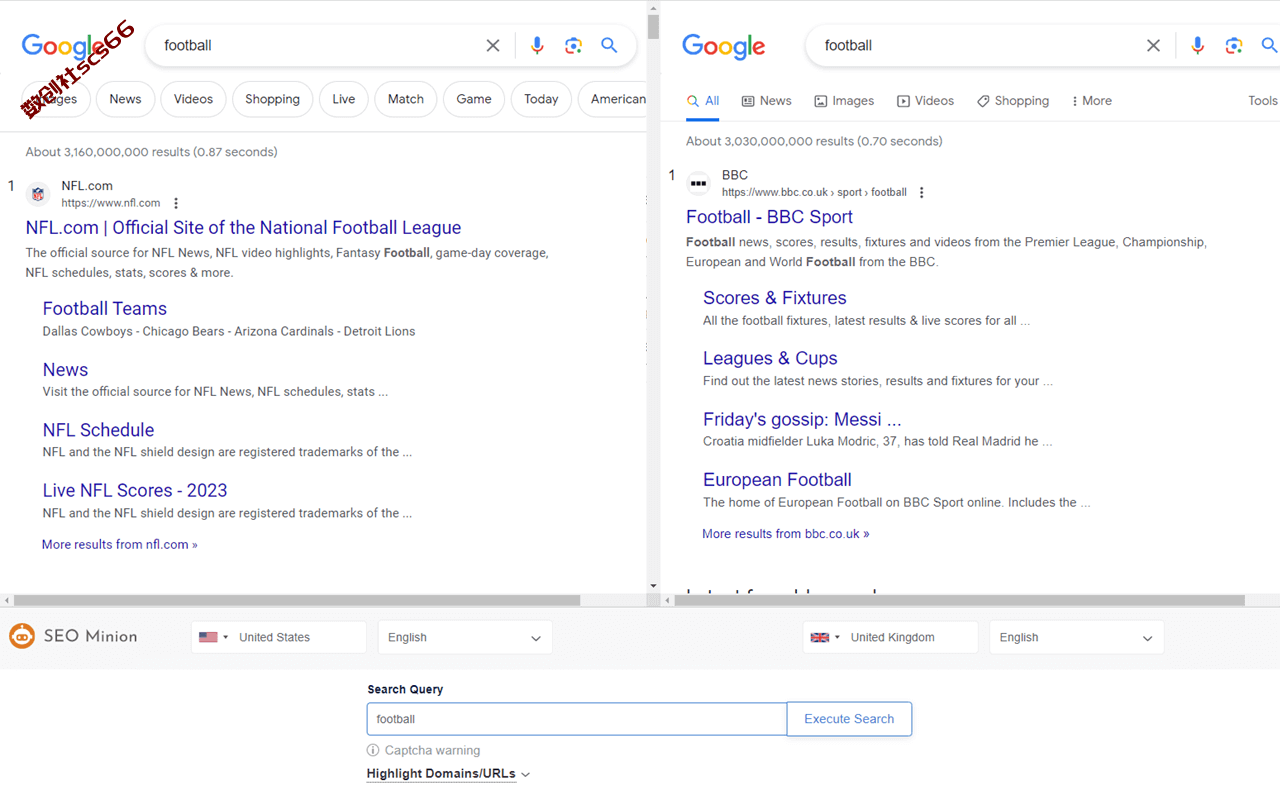Open United States flag country selector
The height and width of the screenshot is (800, 1280).
[214, 637]
